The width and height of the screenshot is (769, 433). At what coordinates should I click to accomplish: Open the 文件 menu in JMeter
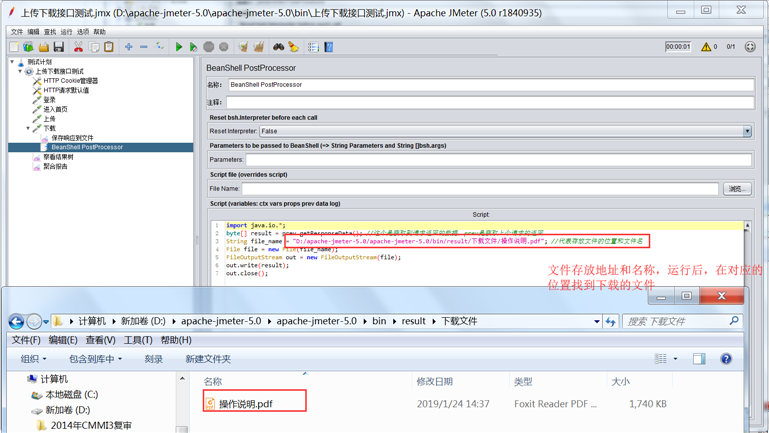point(17,32)
